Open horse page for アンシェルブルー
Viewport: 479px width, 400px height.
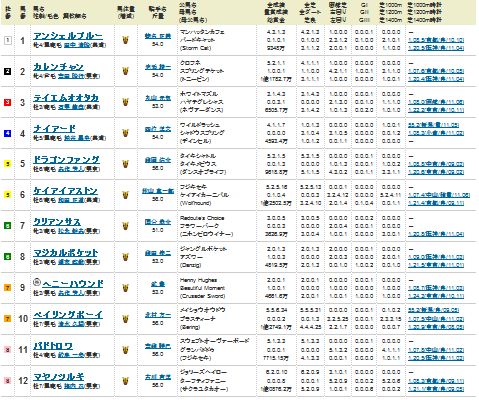68,36
